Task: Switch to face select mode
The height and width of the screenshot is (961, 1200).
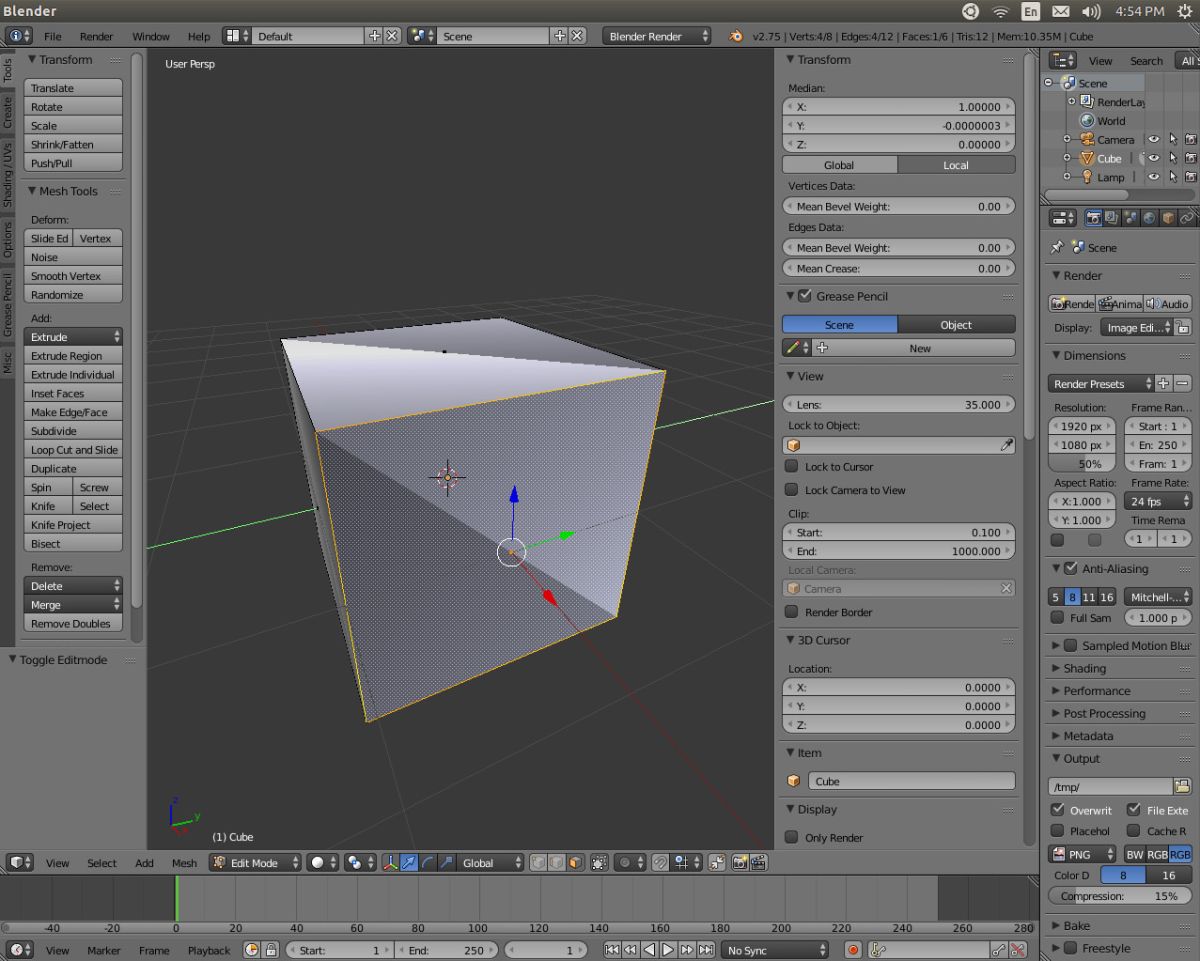Action: pos(575,862)
